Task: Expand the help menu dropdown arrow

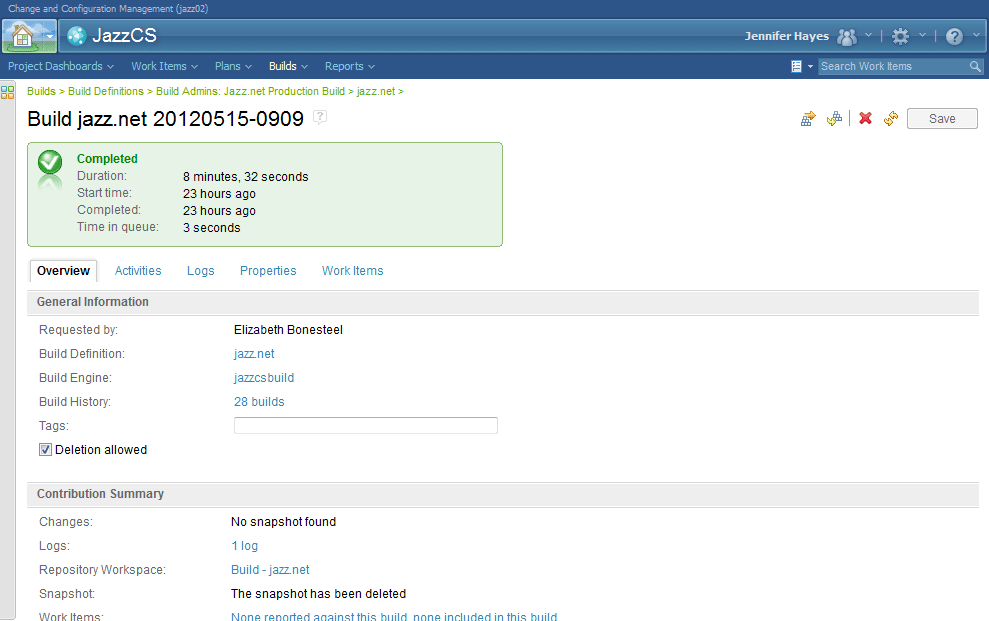Action: pyautogui.click(x=976, y=35)
